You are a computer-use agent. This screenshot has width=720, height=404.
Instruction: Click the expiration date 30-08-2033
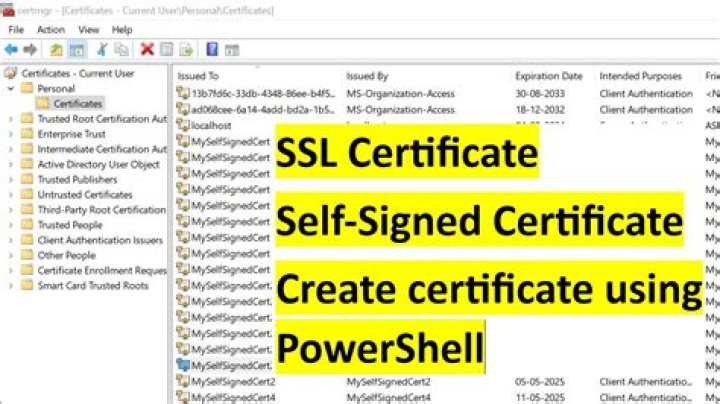pyautogui.click(x=540, y=93)
